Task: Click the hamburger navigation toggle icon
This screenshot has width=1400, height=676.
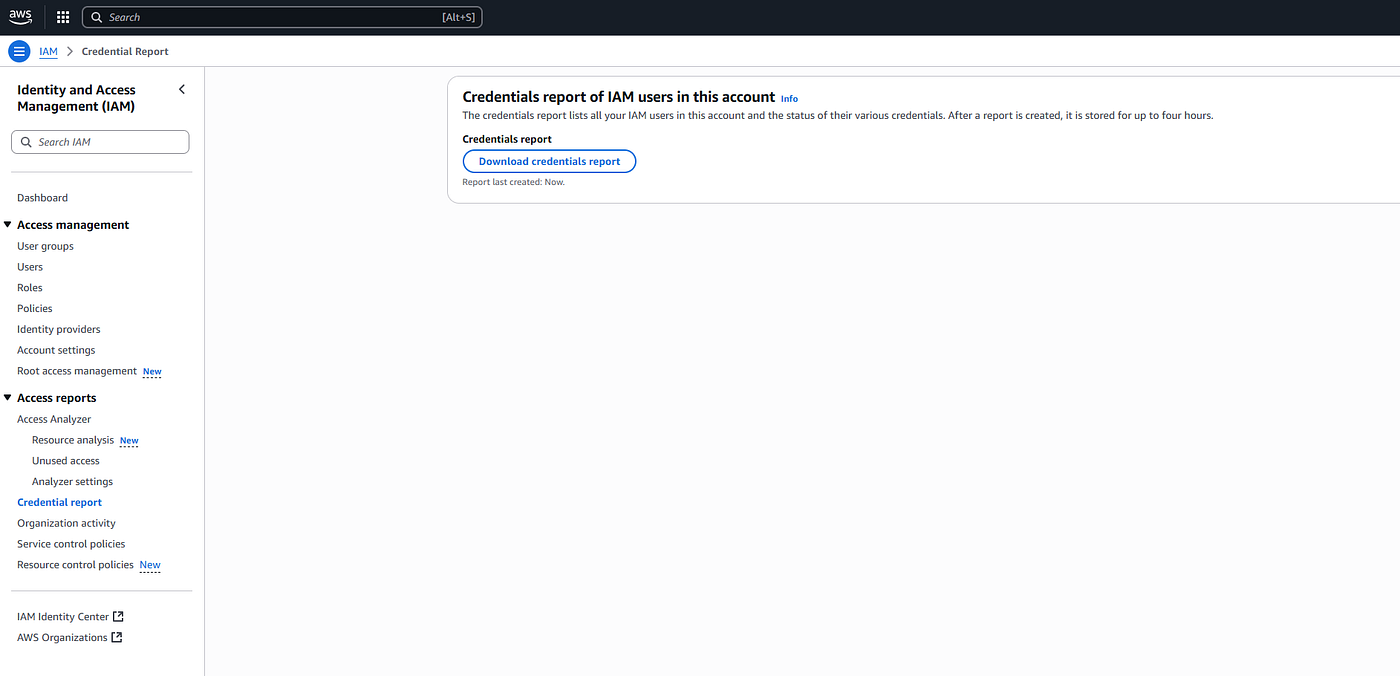Action: coord(19,51)
